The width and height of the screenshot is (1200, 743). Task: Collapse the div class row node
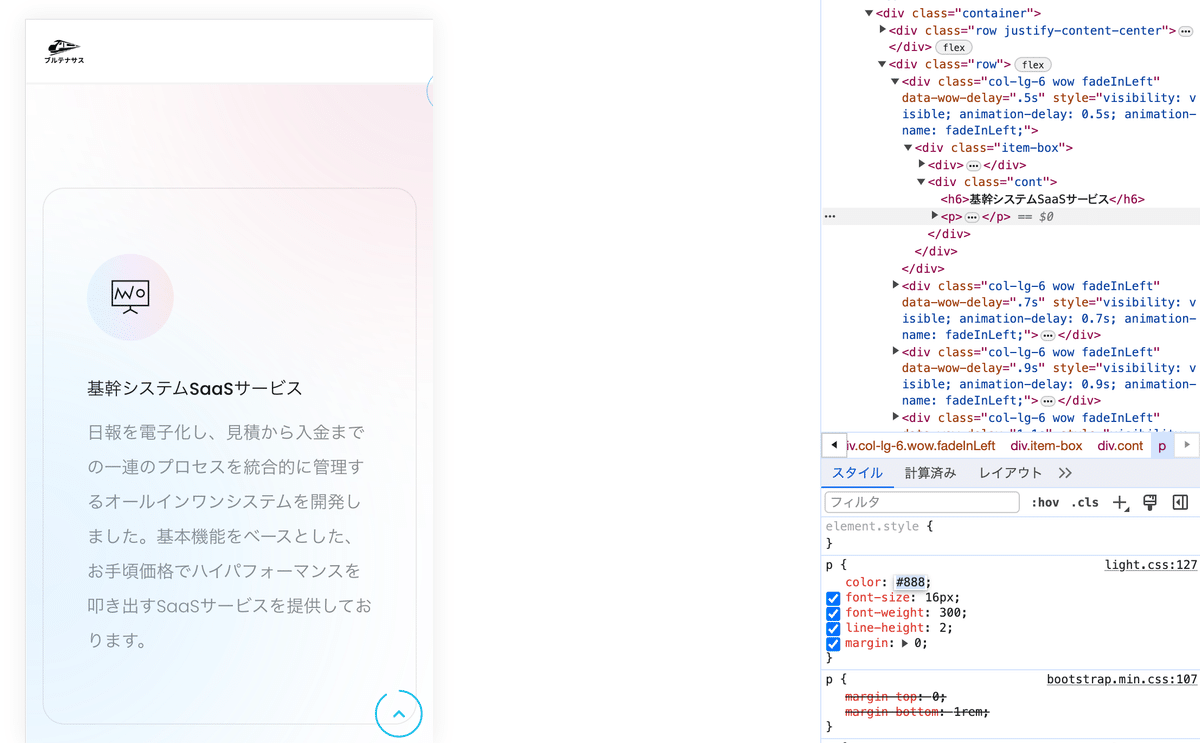click(x=882, y=65)
